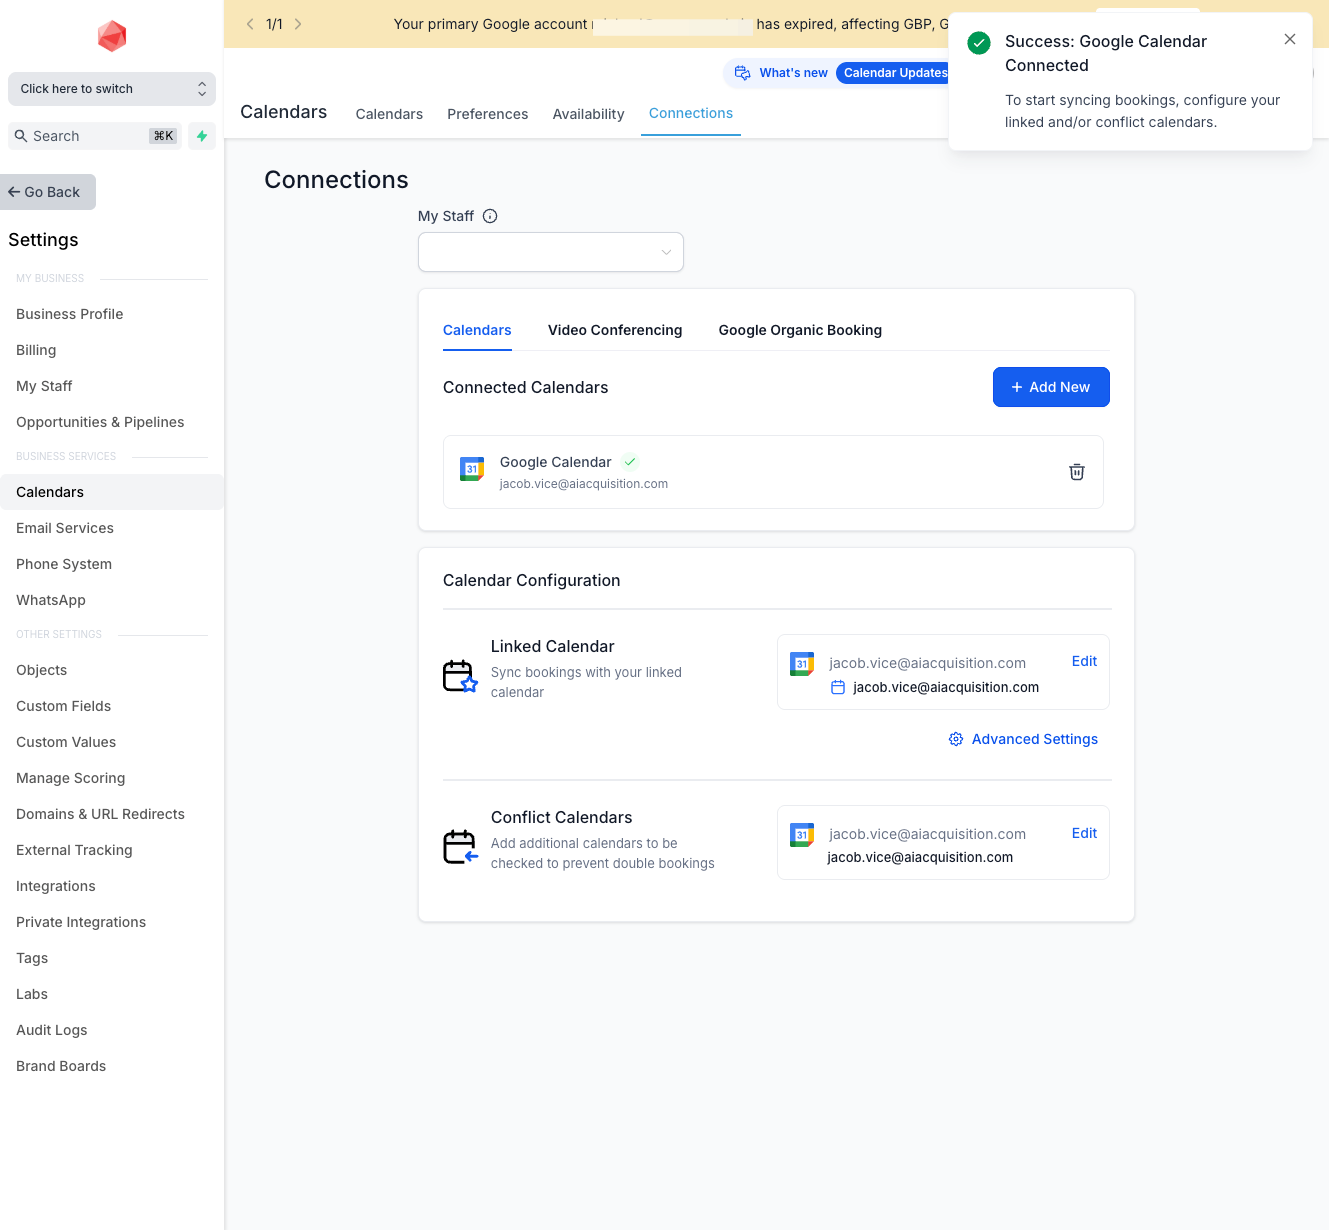Click the Go Back button
This screenshot has height=1230, width=1329.
48,192
